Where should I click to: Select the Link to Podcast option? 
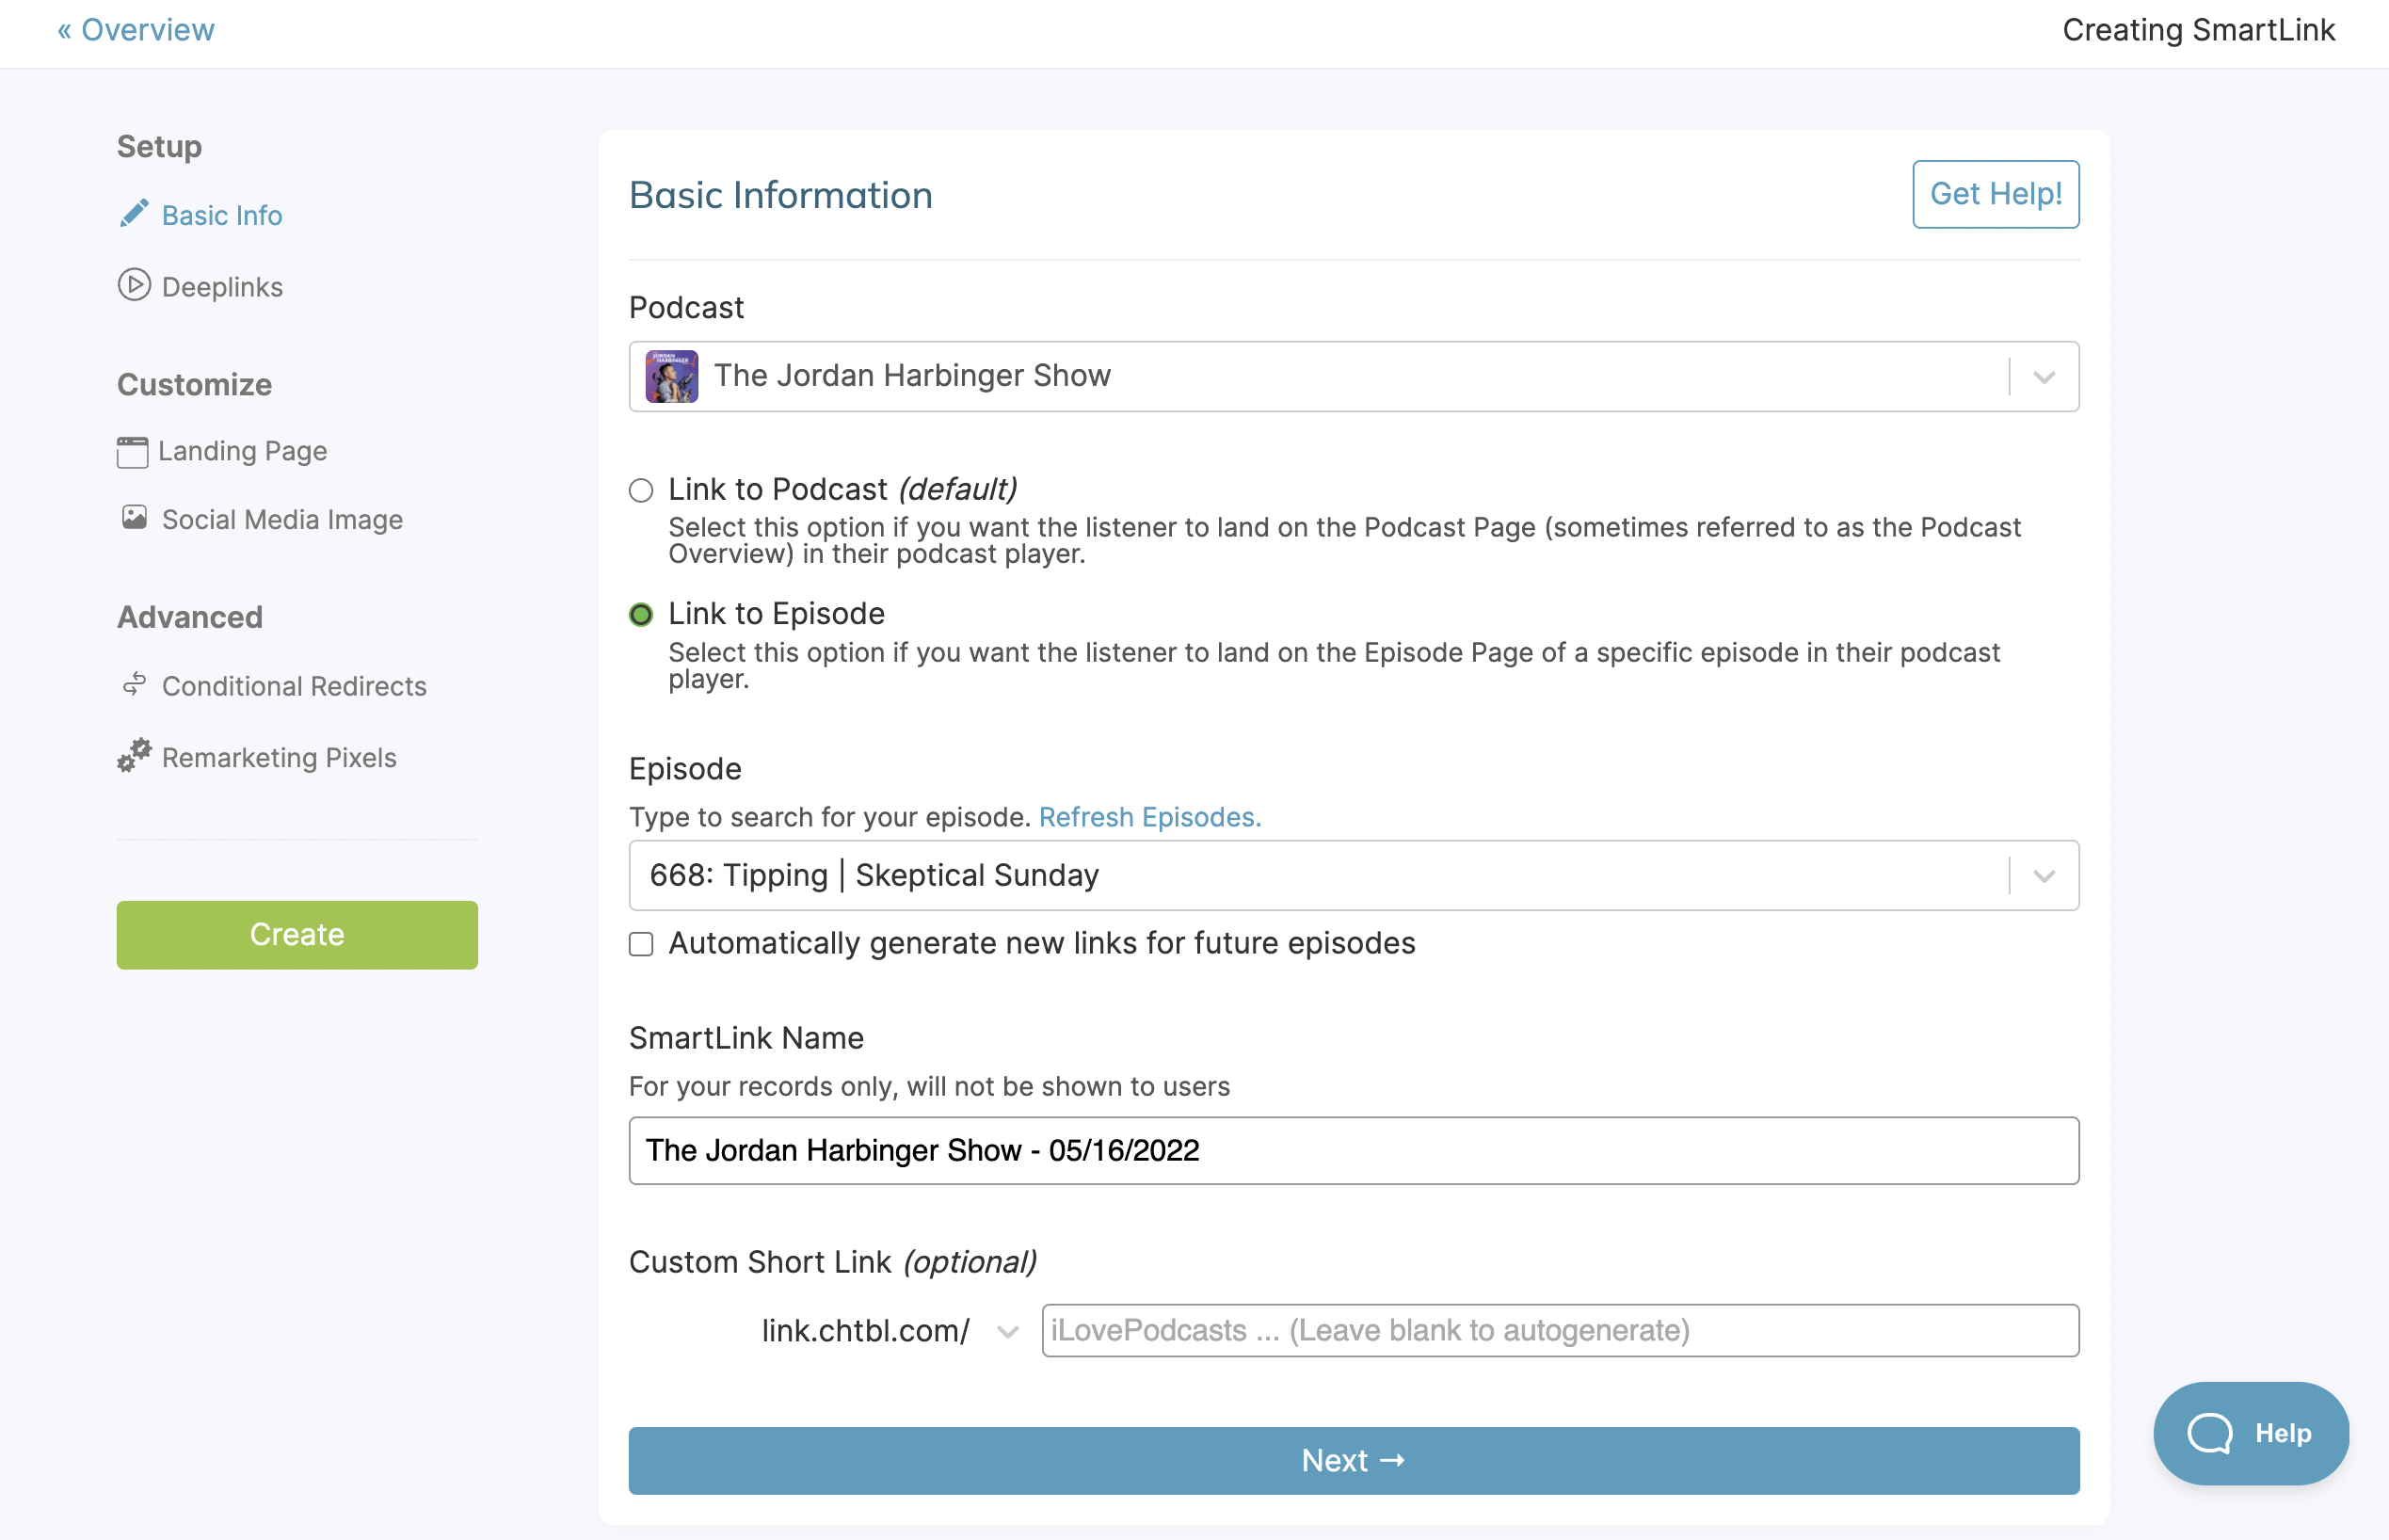(x=641, y=490)
